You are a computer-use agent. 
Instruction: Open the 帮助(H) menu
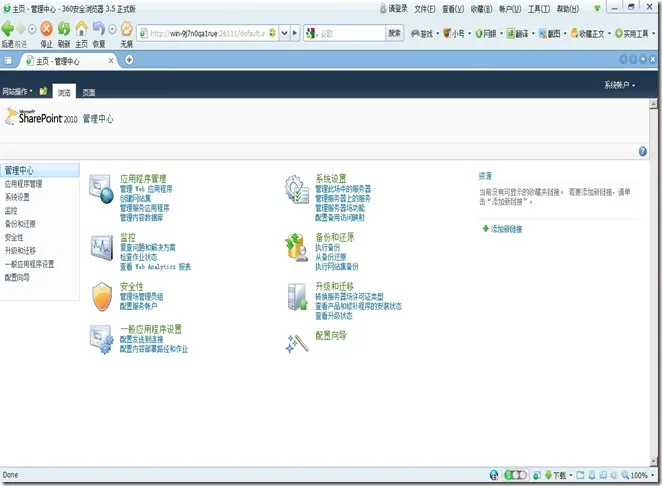point(567,8)
